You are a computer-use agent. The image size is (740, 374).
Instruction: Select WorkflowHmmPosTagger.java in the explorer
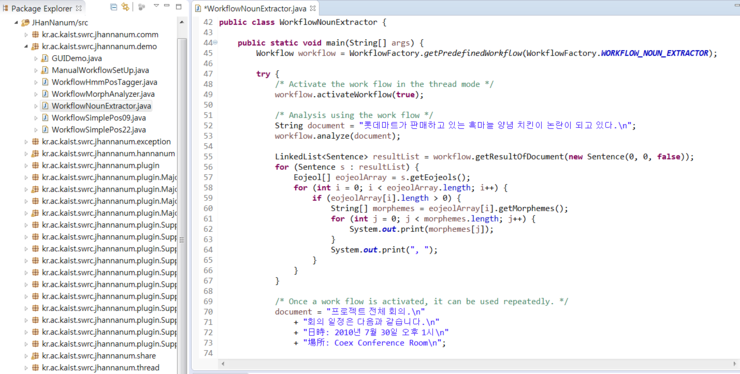[104, 82]
